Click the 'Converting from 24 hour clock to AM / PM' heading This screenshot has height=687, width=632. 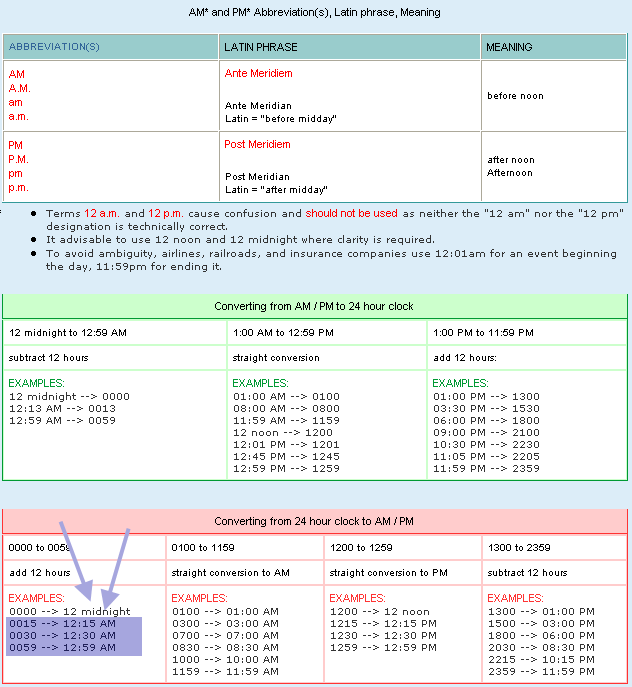314,521
